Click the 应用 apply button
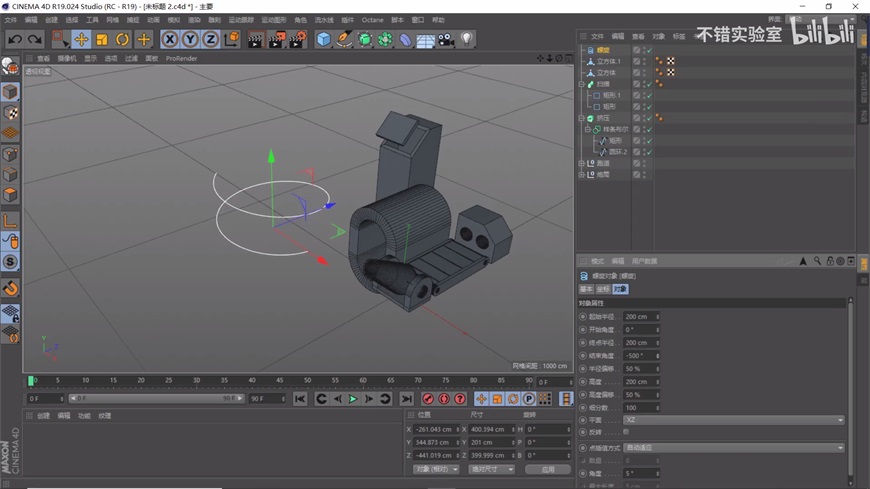870x489 pixels. point(547,469)
